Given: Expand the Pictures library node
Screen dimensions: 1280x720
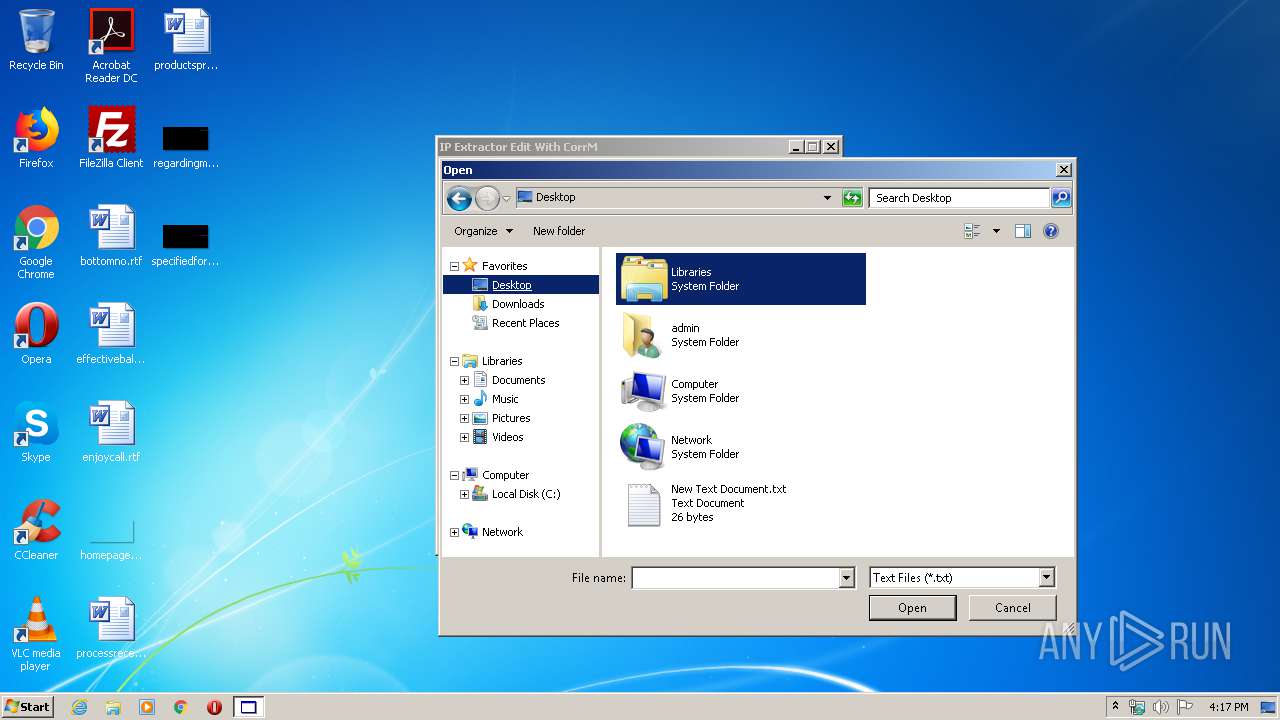Looking at the screenshot, I should [464, 418].
